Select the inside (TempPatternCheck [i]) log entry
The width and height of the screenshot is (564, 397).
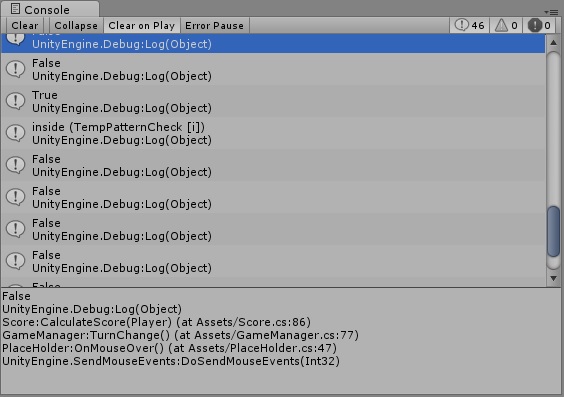tap(273, 133)
